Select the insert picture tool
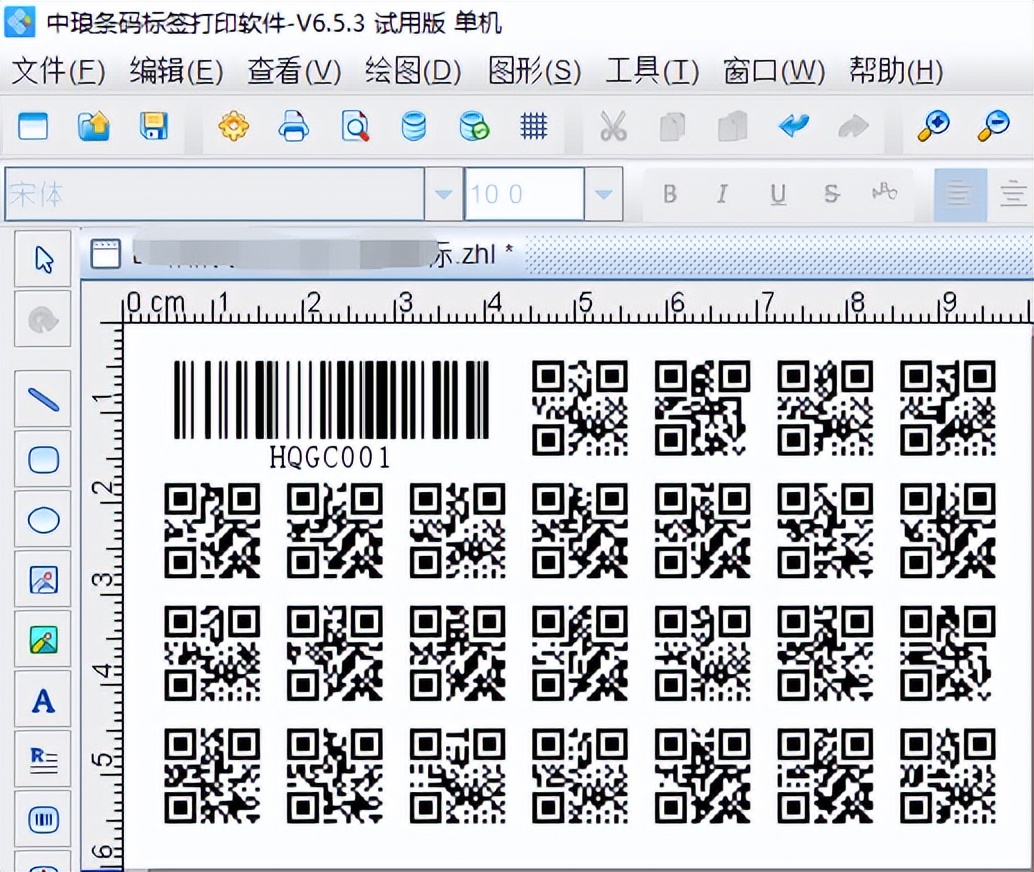 (x=44, y=580)
